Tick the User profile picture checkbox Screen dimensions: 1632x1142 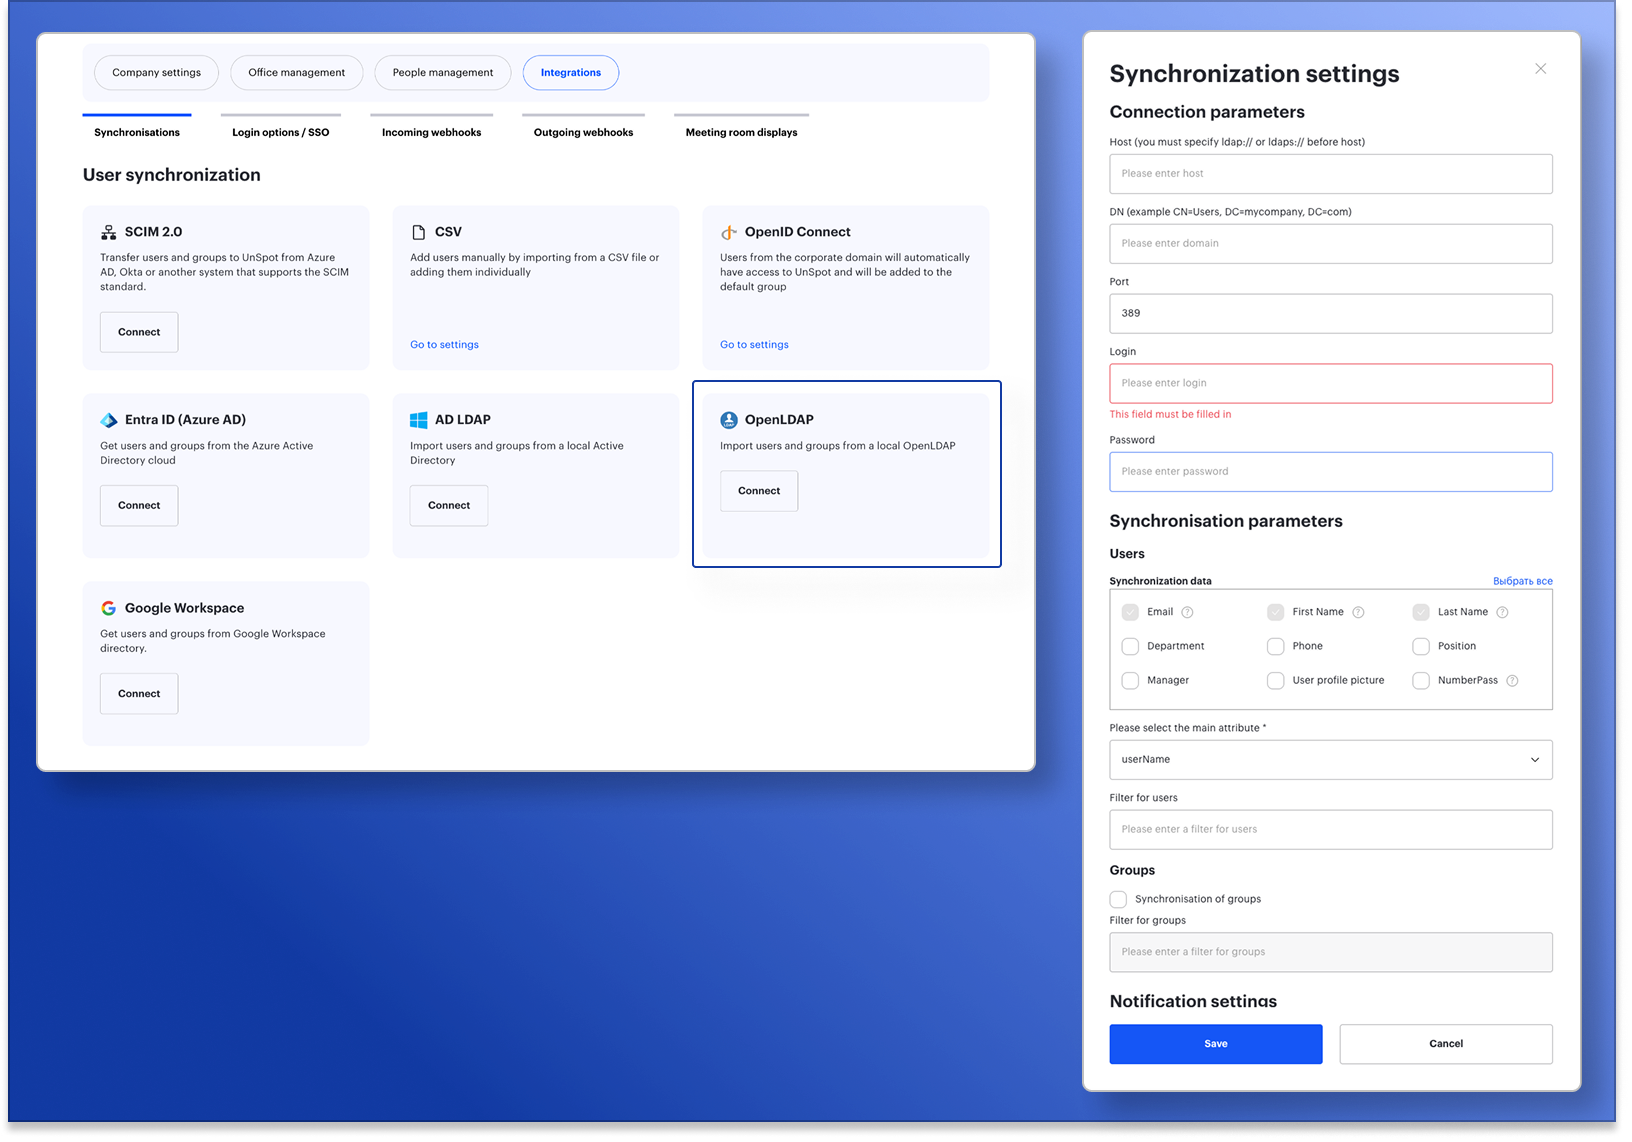coord(1275,681)
